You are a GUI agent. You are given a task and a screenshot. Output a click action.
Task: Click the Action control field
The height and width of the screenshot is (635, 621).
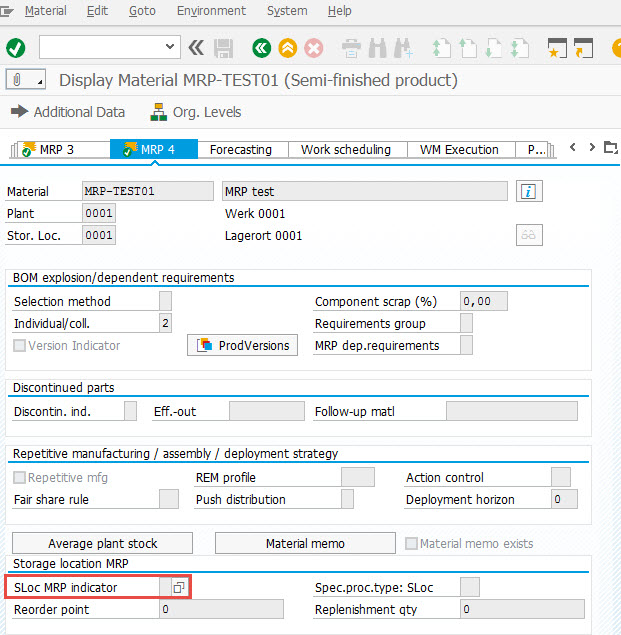click(x=561, y=477)
